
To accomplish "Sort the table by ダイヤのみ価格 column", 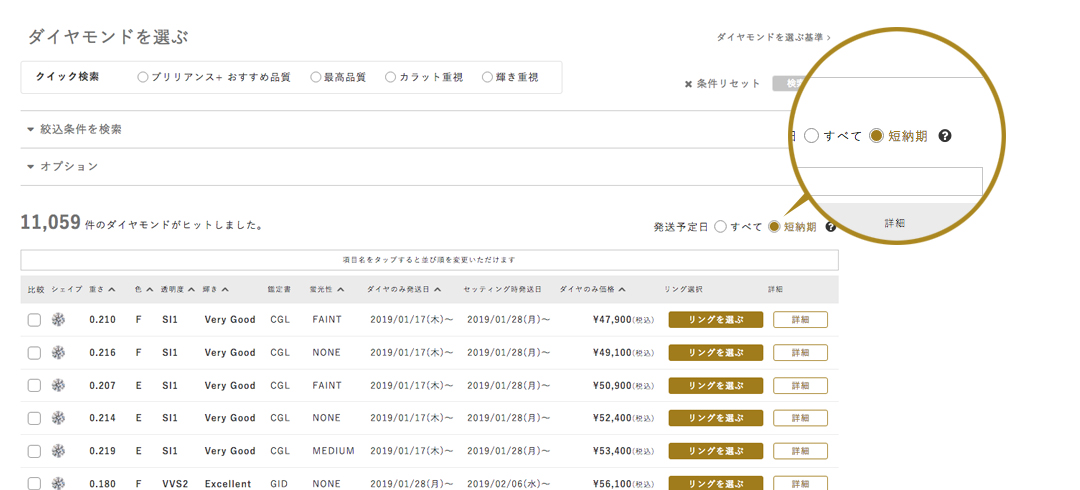I will point(592,289).
